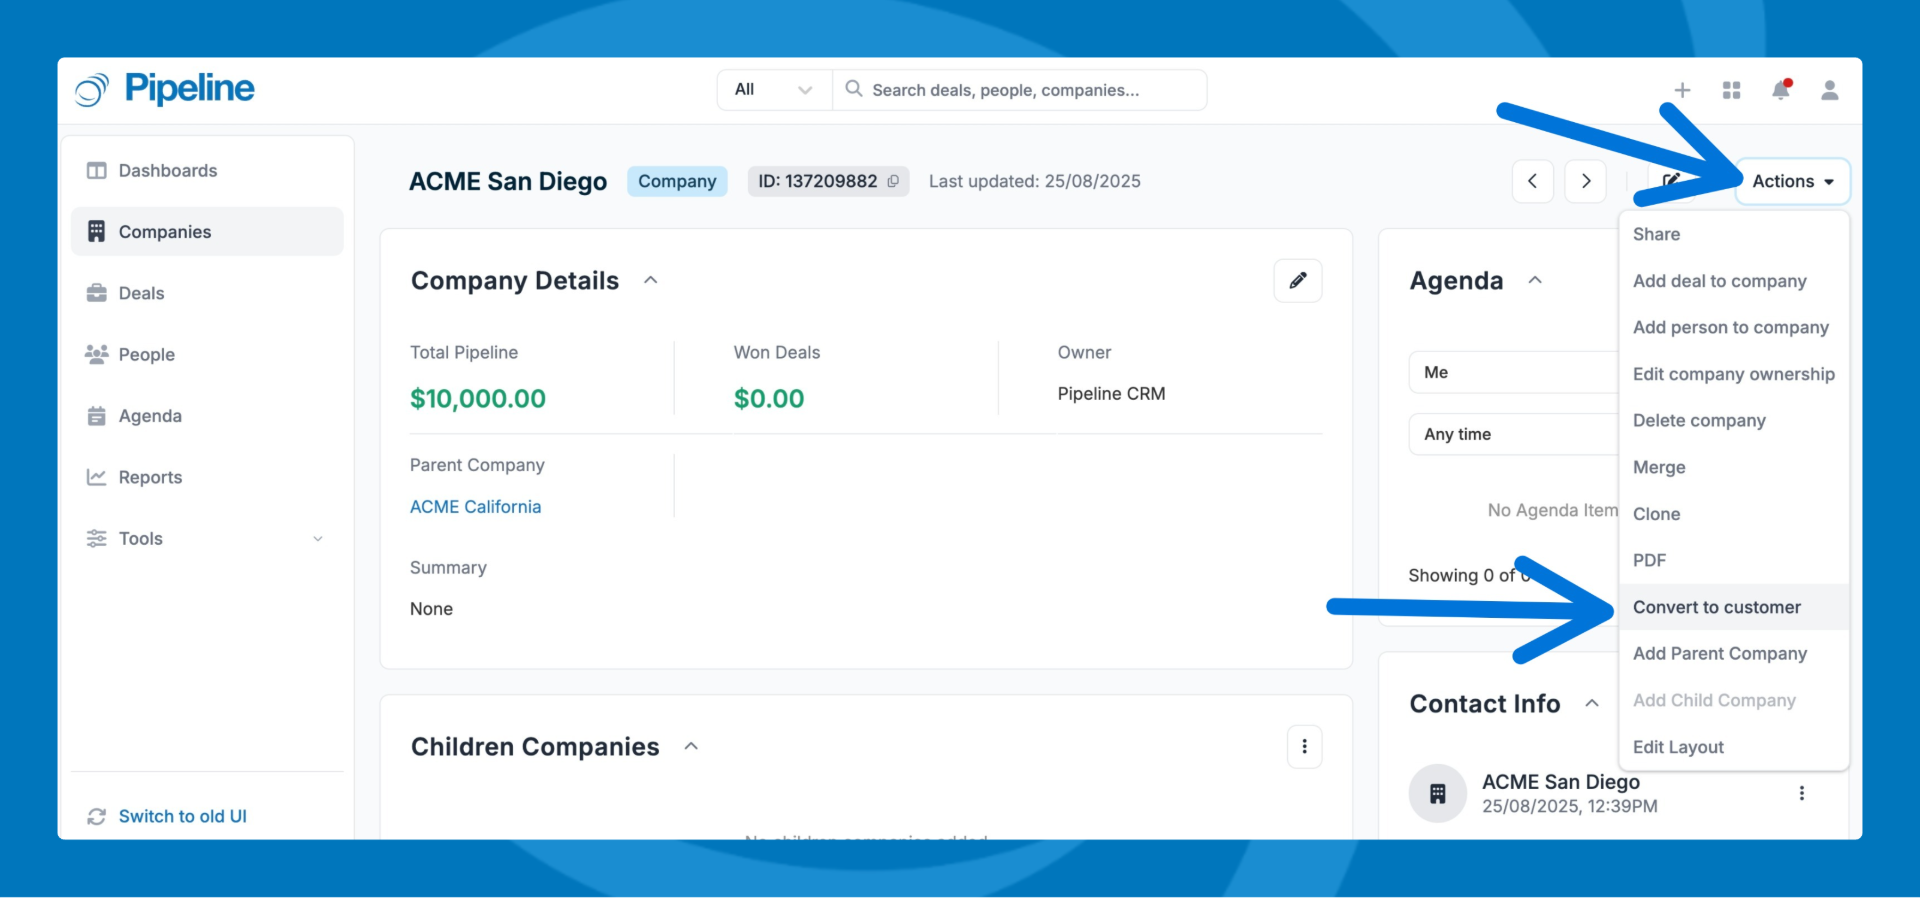1920x898 pixels.
Task: Click the Agenda calendar icon in sidebar
Action: click(x=96, y=416)
